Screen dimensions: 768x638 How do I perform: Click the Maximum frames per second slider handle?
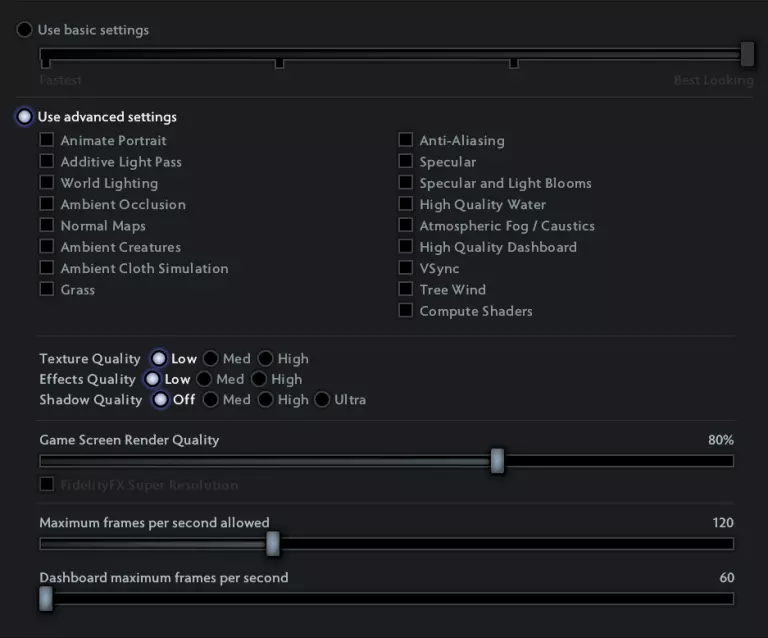coord(273,543)
